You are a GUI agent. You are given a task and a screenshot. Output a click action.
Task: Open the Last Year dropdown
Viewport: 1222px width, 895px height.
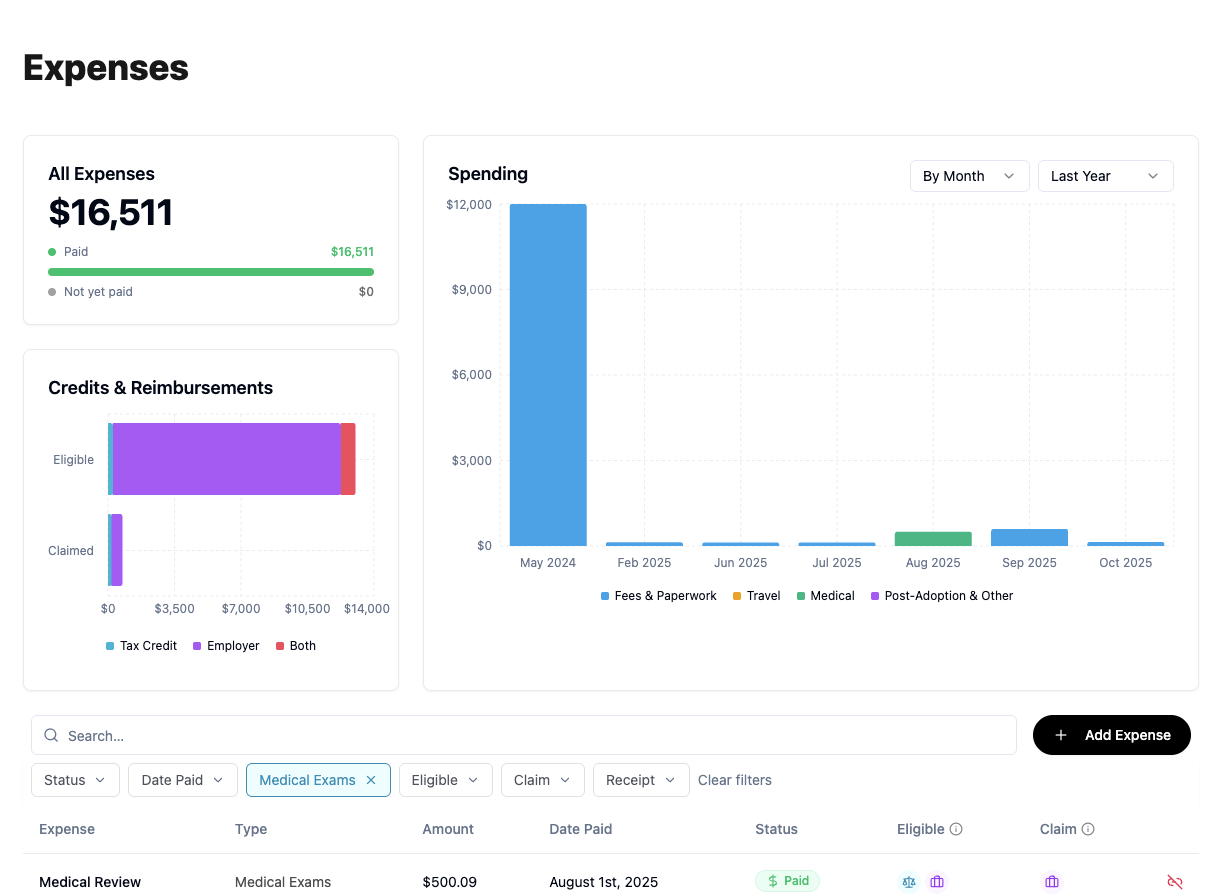click(1105, 176)
